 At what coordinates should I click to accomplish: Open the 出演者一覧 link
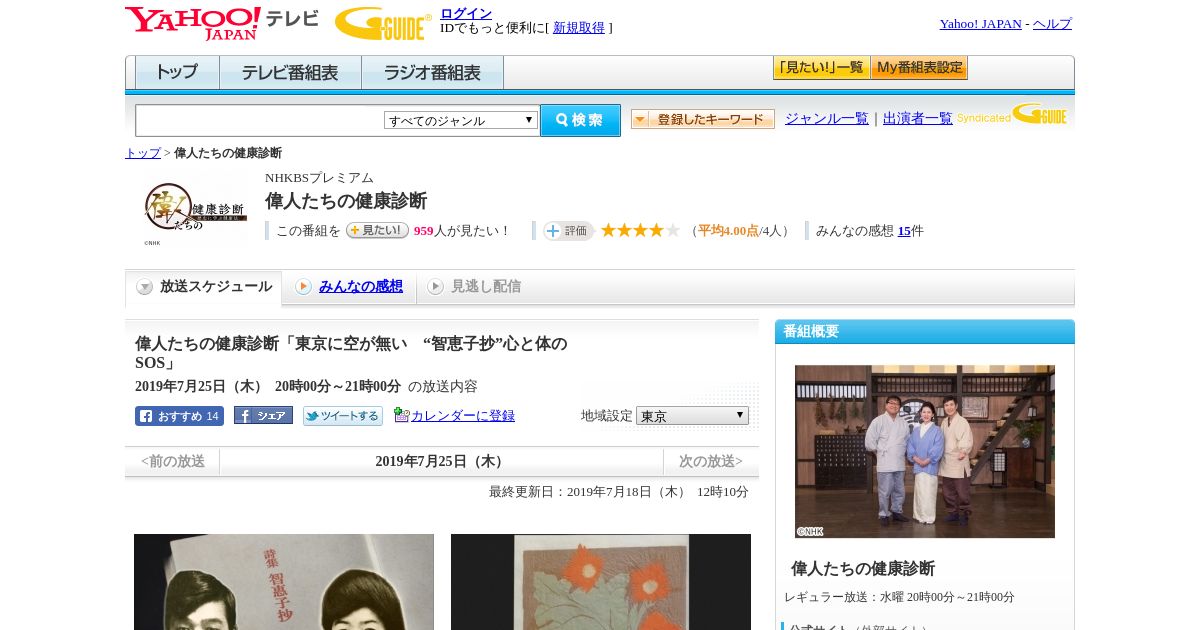(918, 118)
